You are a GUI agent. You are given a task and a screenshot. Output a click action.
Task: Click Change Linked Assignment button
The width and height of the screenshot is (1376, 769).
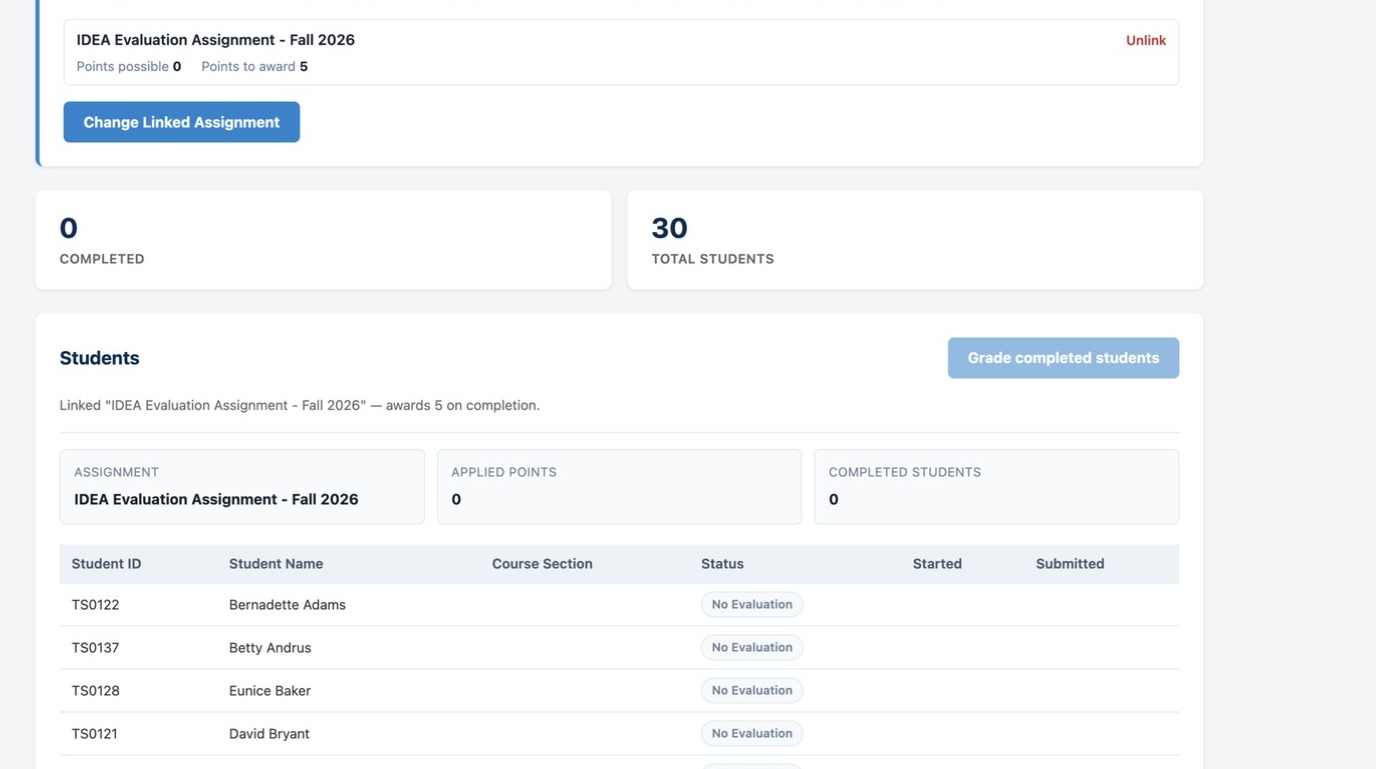pos(181,122)
